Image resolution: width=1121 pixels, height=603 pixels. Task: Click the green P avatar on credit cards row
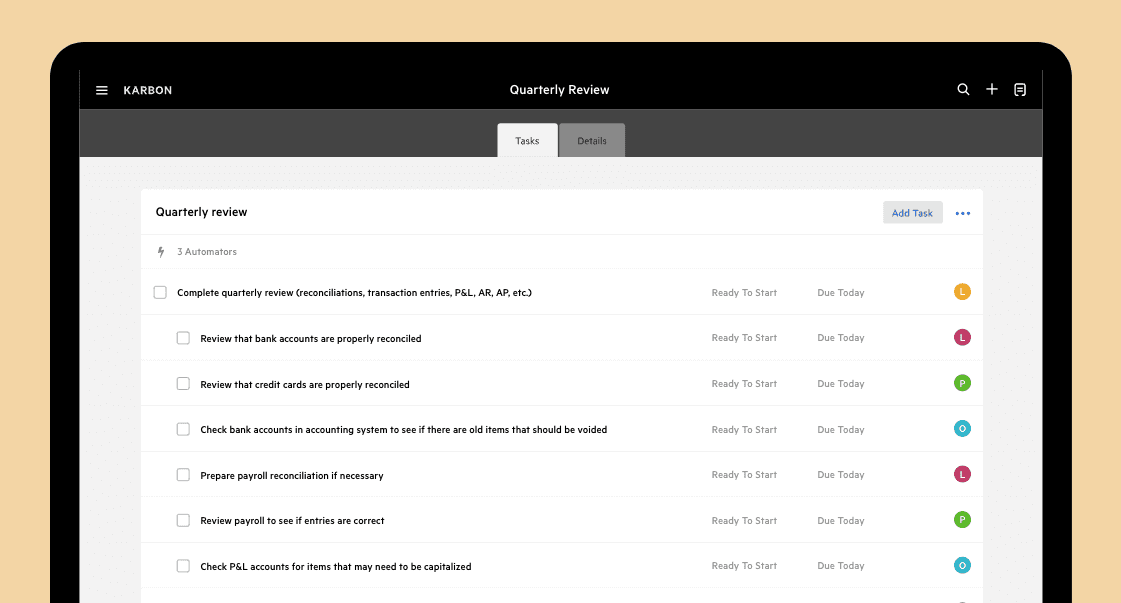pyautogui.click(x=962, y=383)
